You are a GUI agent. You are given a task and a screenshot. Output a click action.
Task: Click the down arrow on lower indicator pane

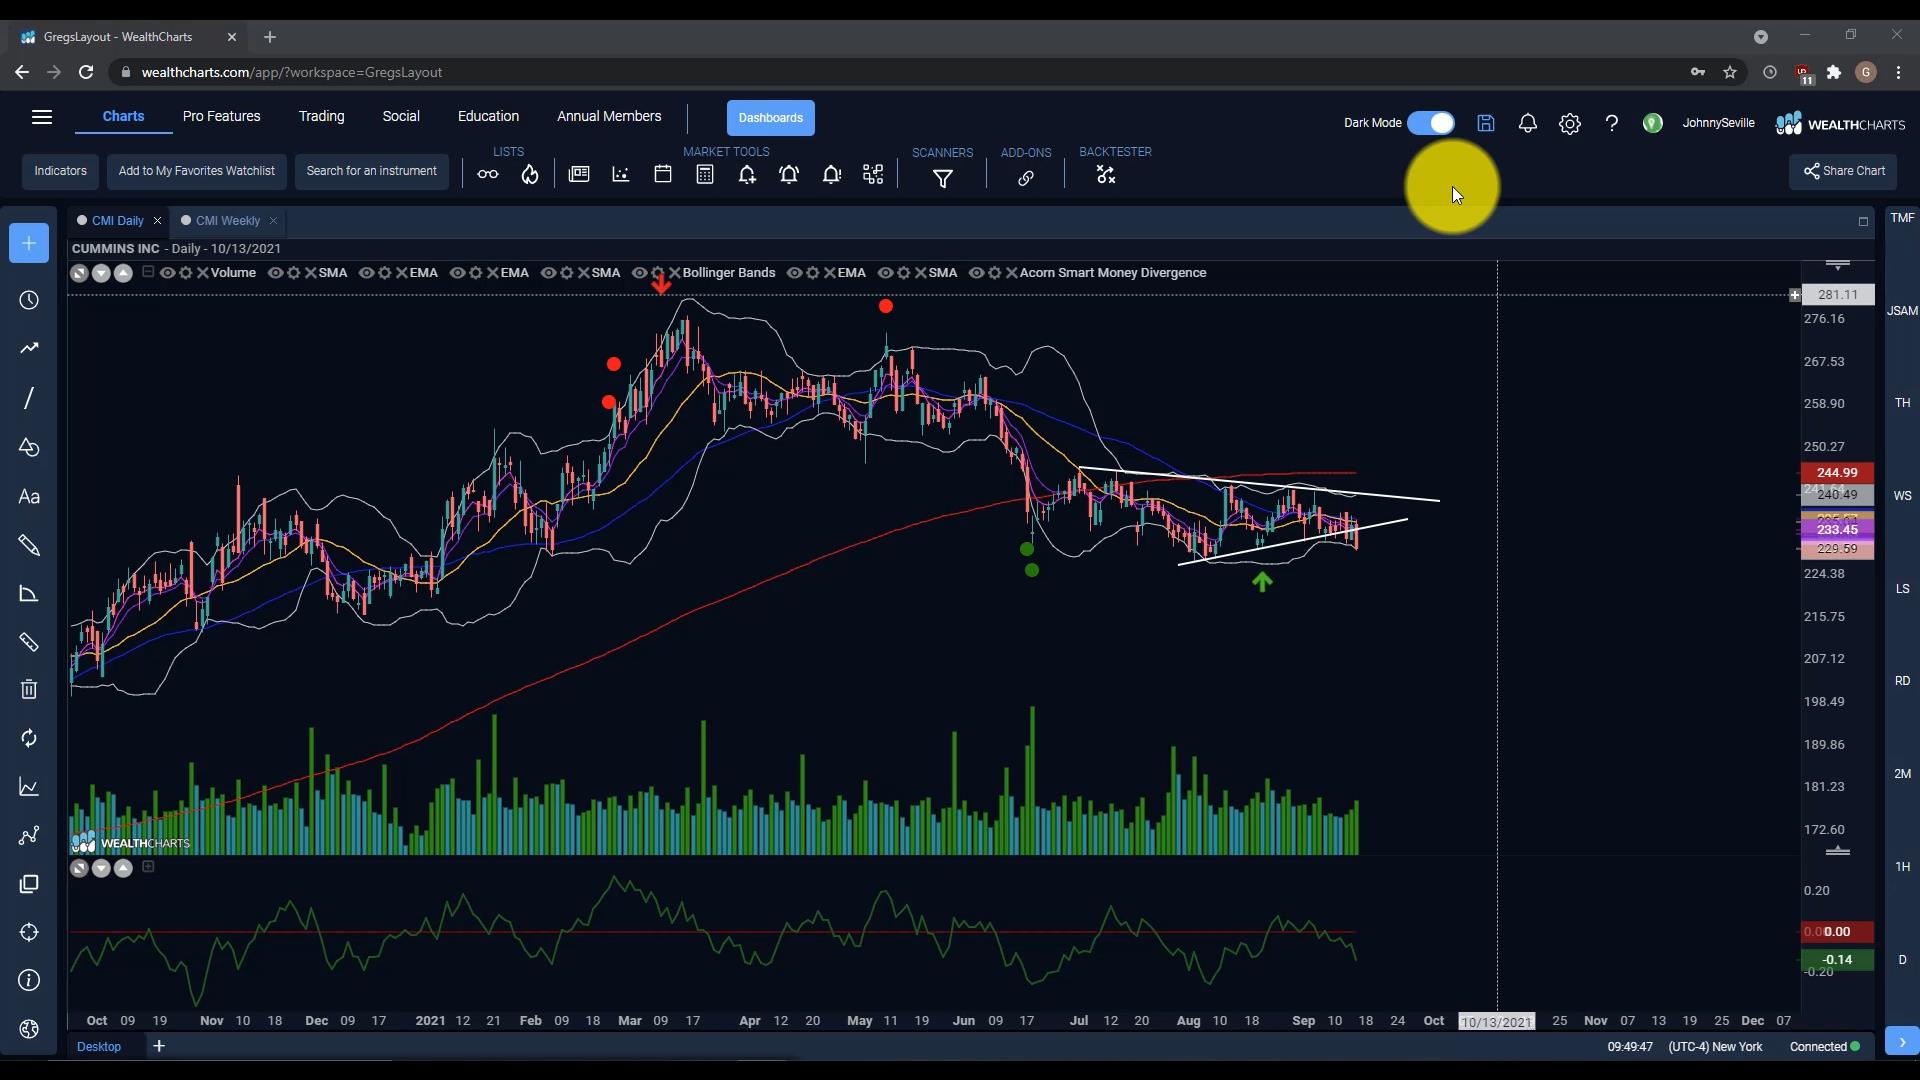tap(101, 868)
